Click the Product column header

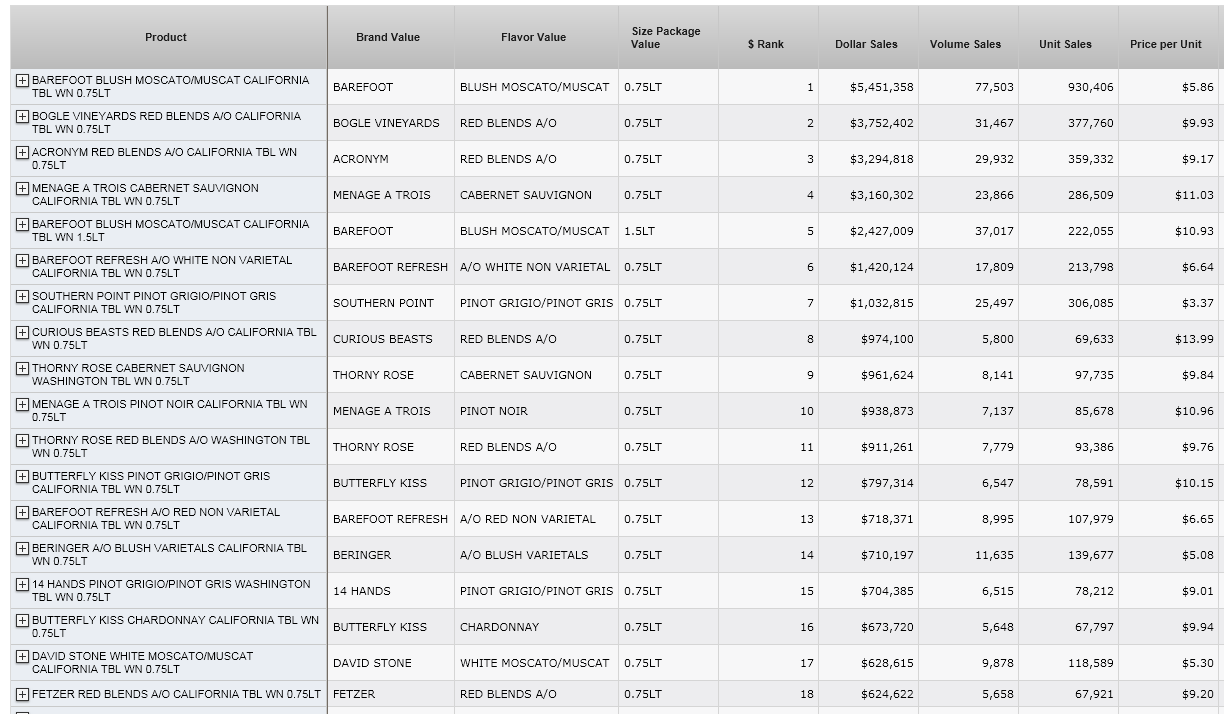pos(166,37)
